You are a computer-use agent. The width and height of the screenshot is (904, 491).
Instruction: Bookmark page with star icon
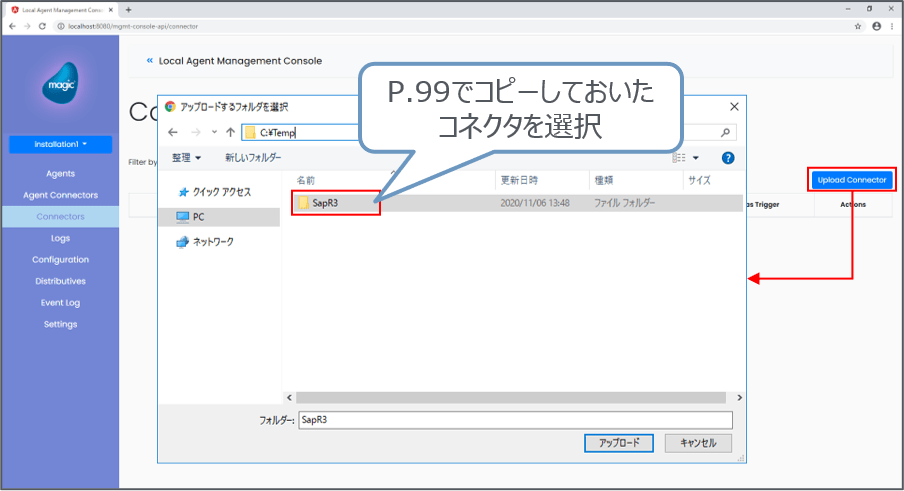858,26
